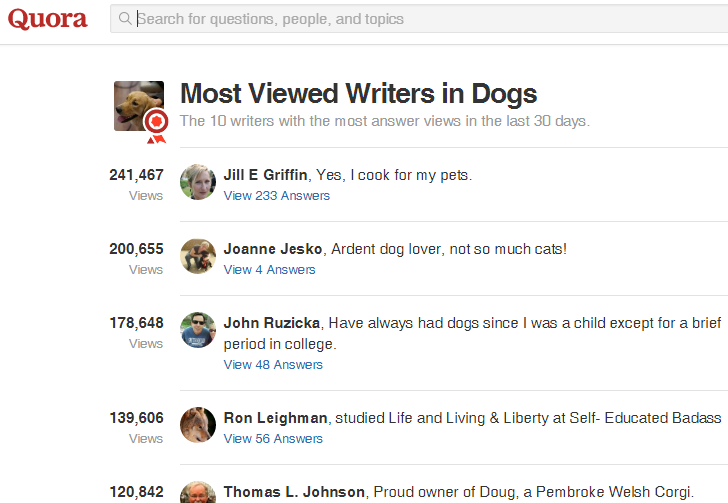728x503 pixels.
Task: Click View 56 Answers link
Action: pos(273,438)
